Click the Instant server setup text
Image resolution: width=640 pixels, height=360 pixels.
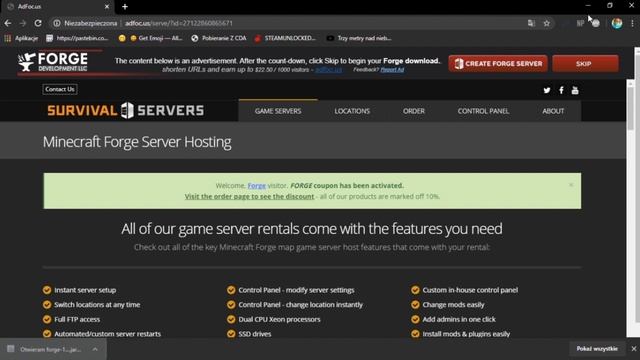coord(85,290)
